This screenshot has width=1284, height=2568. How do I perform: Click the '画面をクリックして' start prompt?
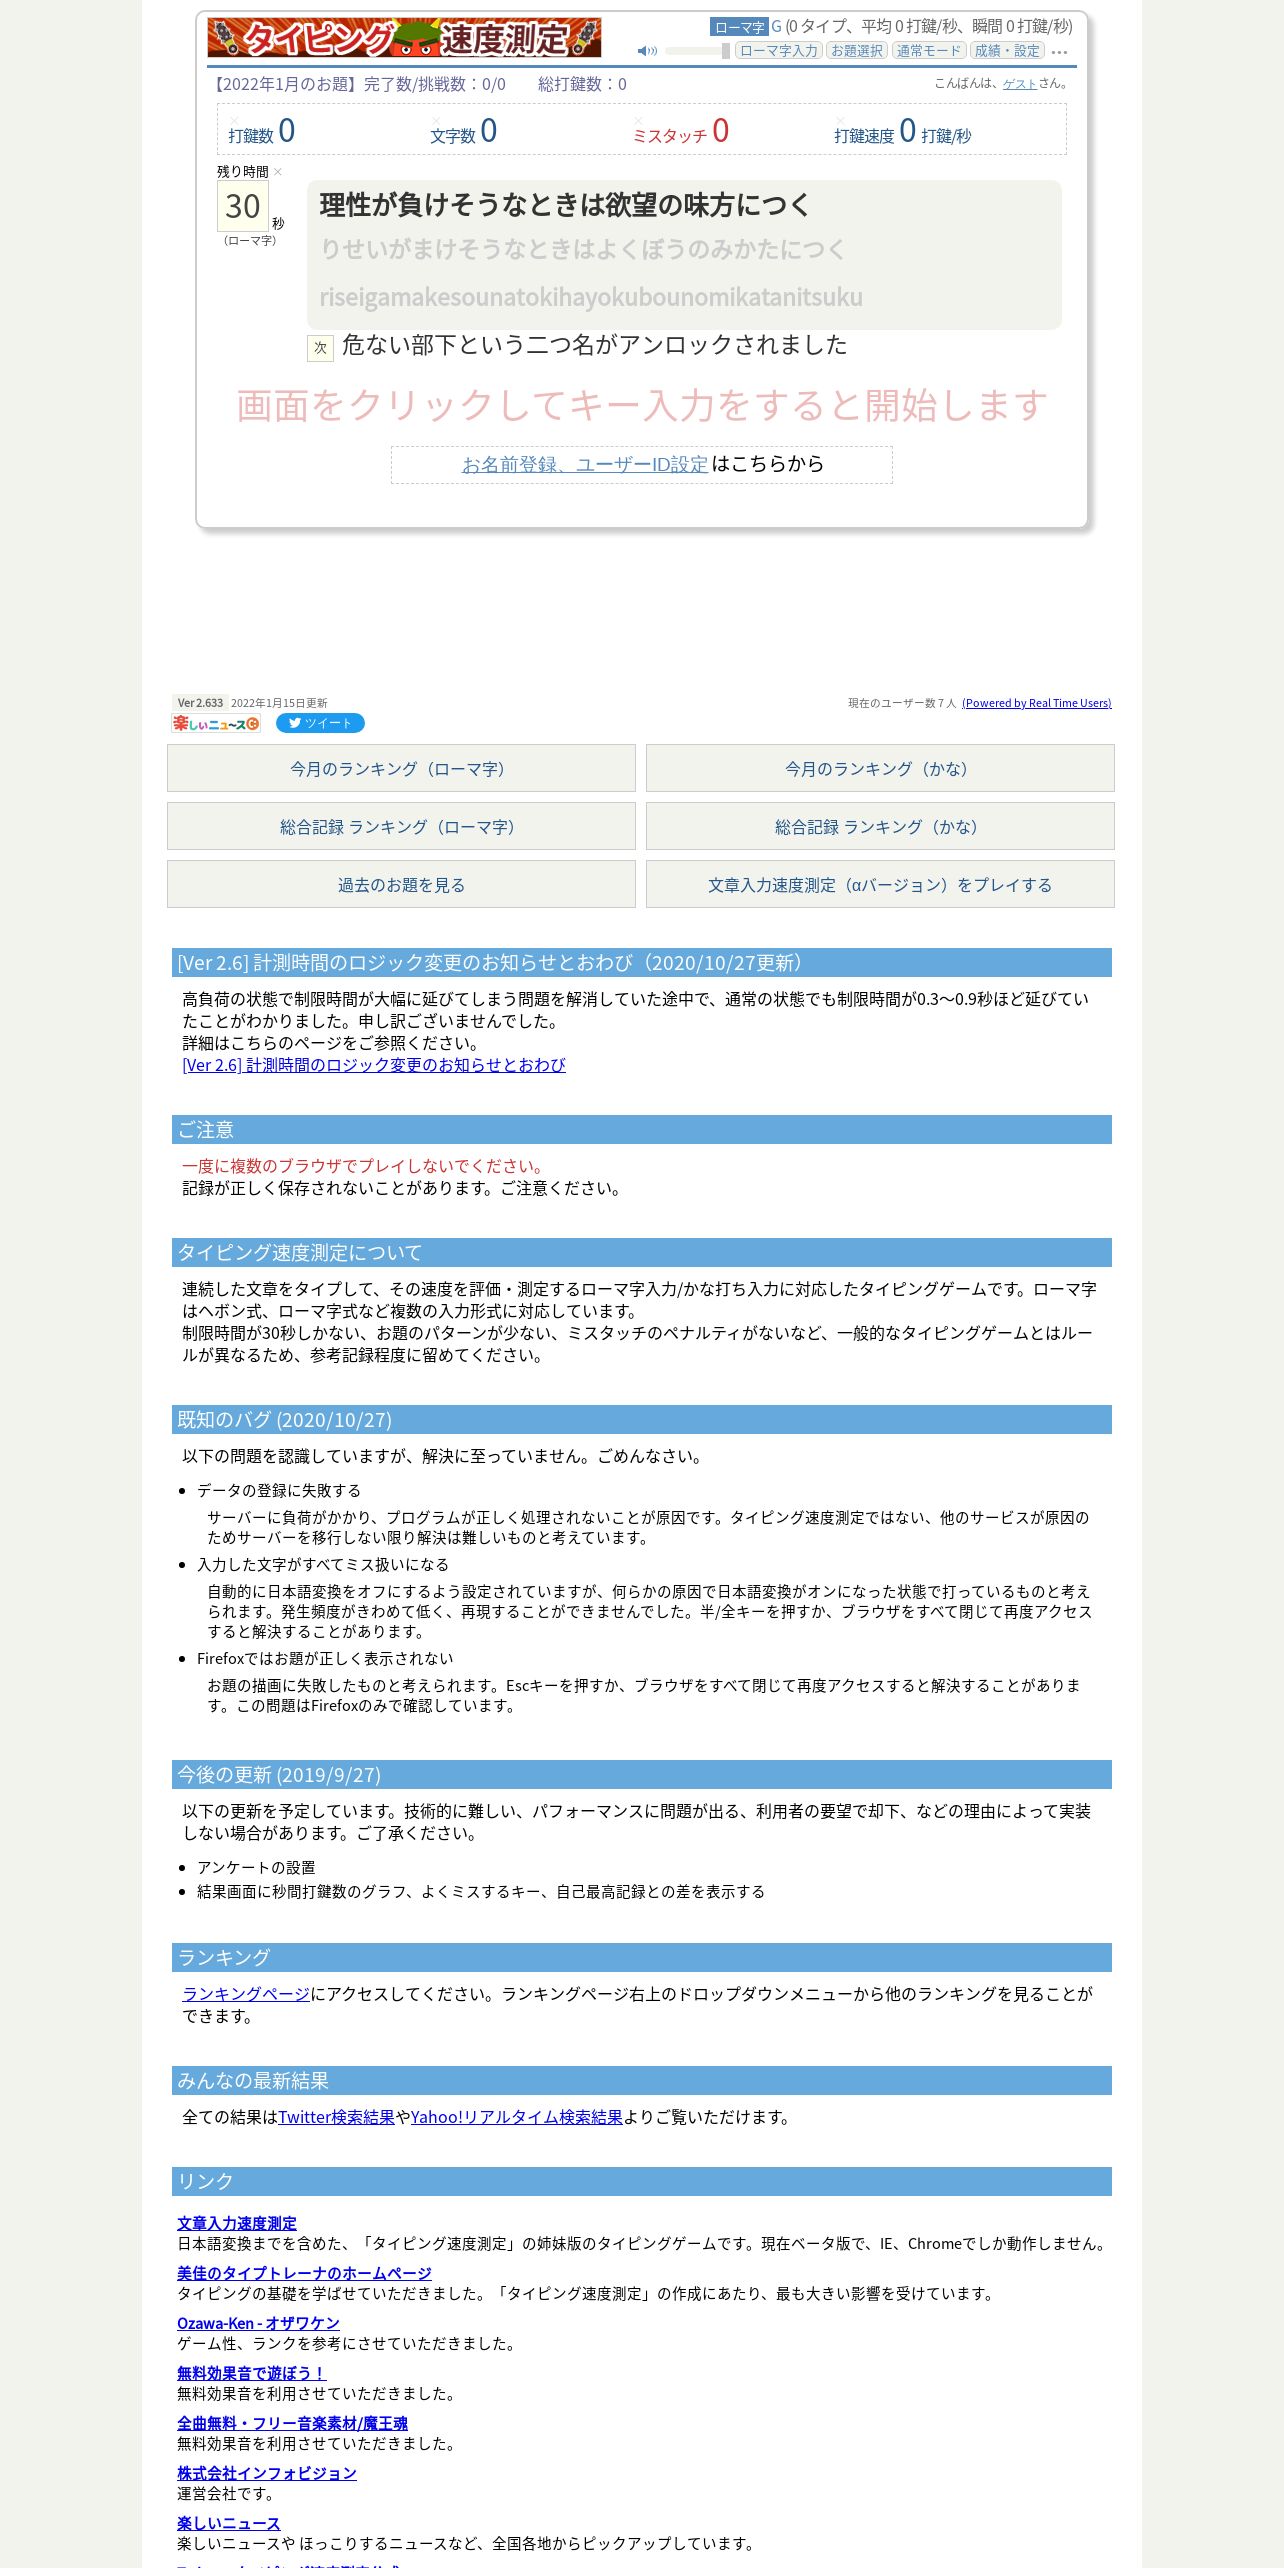click(641, 405)
